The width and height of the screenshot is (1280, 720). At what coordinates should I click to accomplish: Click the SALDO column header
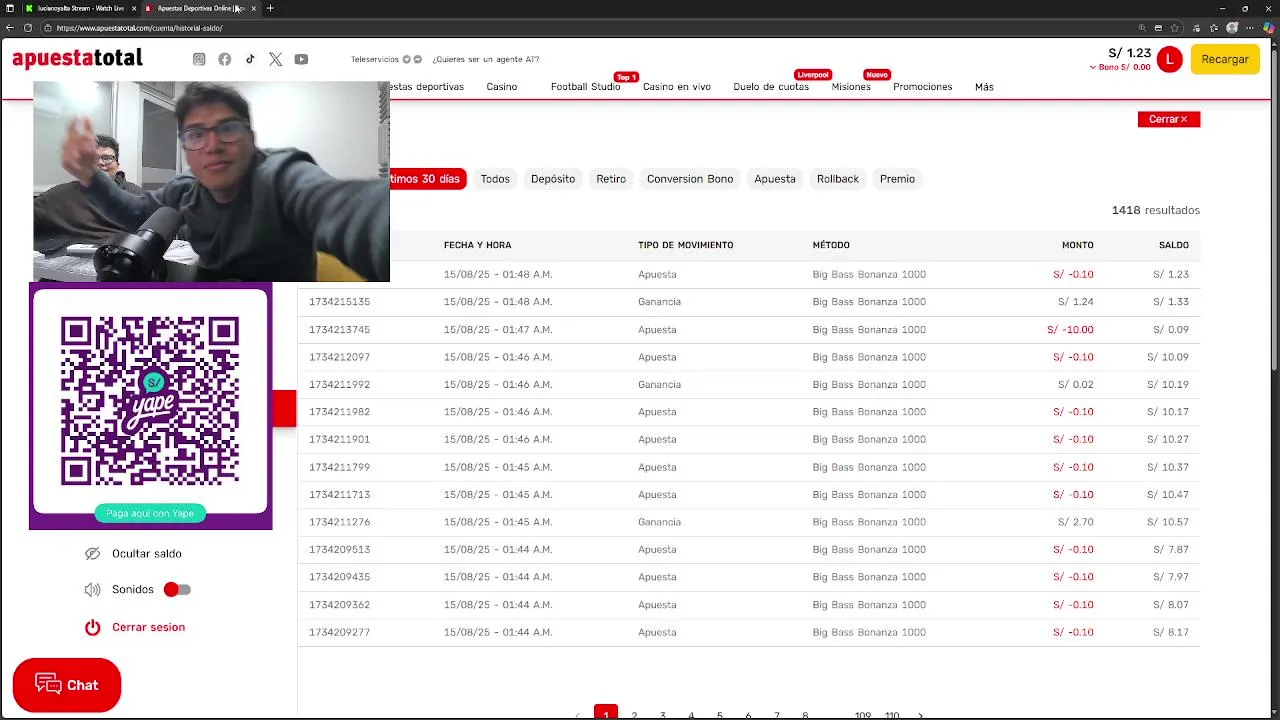[1174, 245]
